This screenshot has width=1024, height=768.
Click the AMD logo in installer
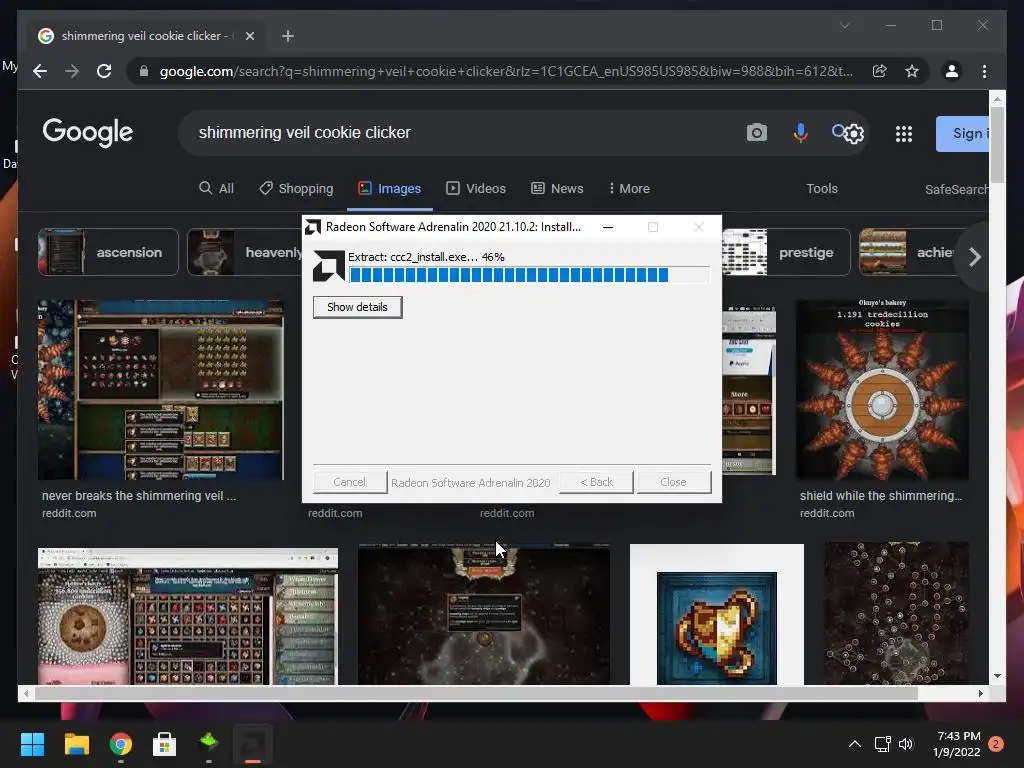[328, 266]
